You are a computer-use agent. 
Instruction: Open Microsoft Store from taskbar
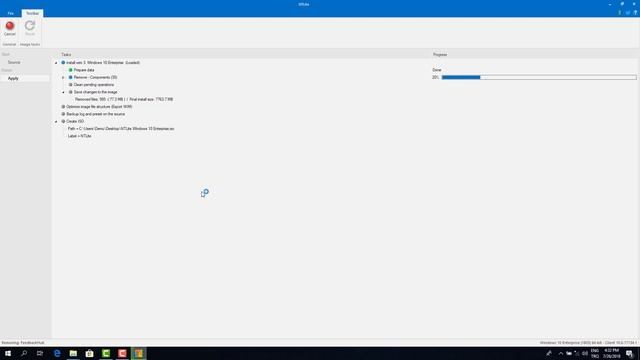pos(89,353)
